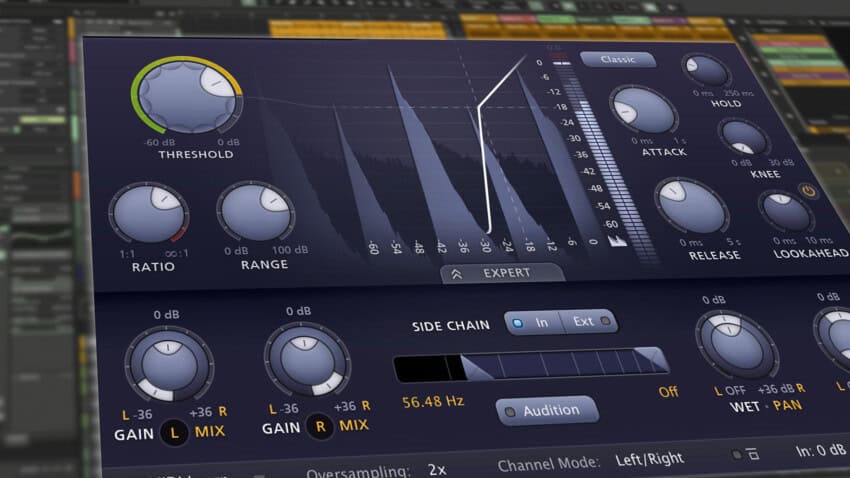The width and height of the screenshot is (850, 478).
Task: Click the SIDE CHAIN label
Action: click(450, 326)
